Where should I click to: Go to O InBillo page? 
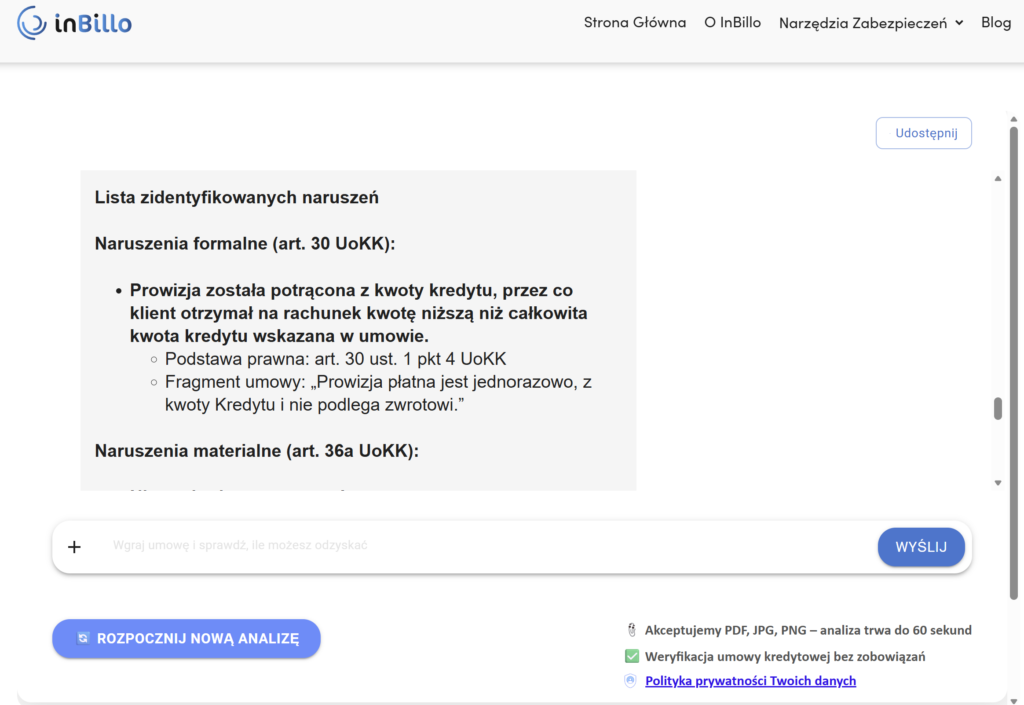(x=732, y=23)
